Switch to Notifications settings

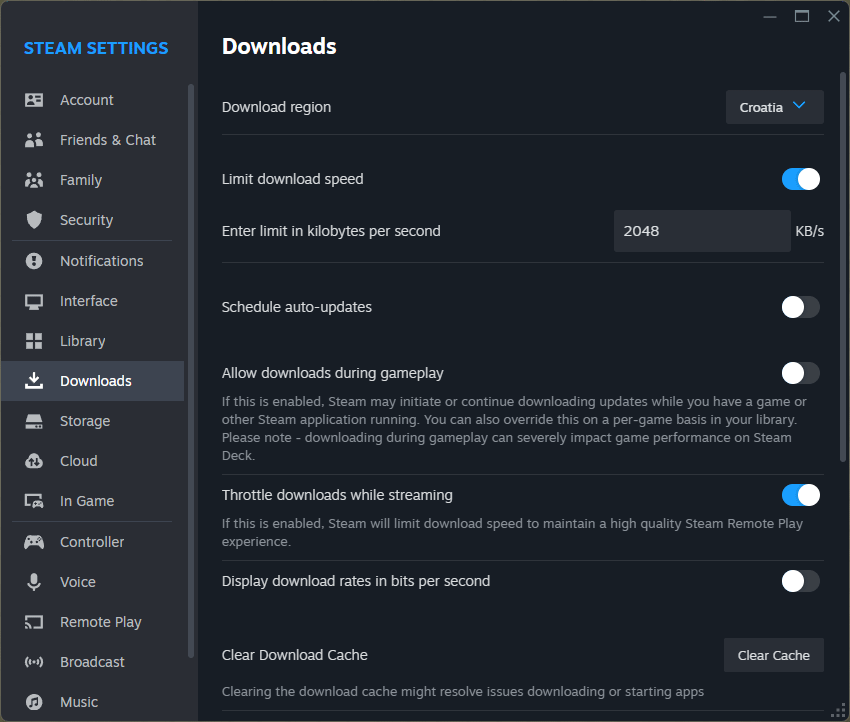click(93, 261)
